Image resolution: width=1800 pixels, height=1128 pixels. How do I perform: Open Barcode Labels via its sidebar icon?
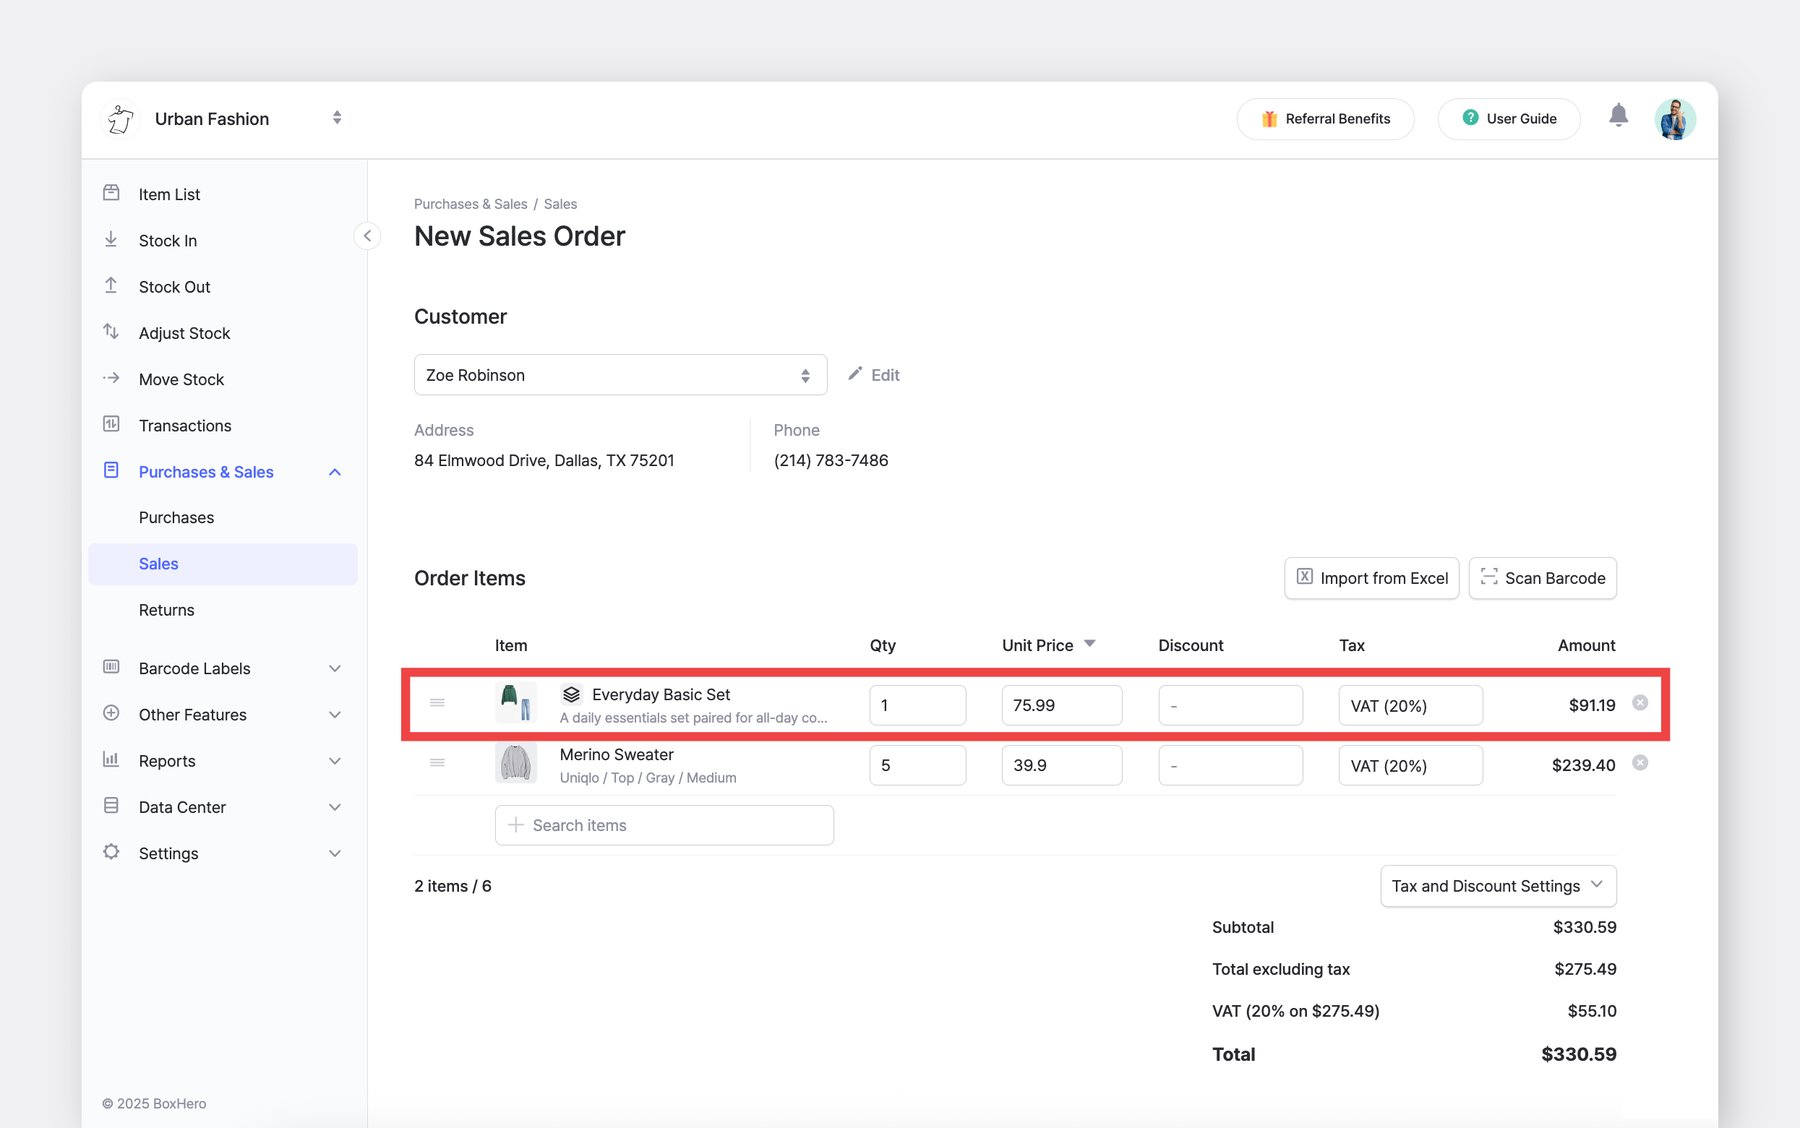111,668
